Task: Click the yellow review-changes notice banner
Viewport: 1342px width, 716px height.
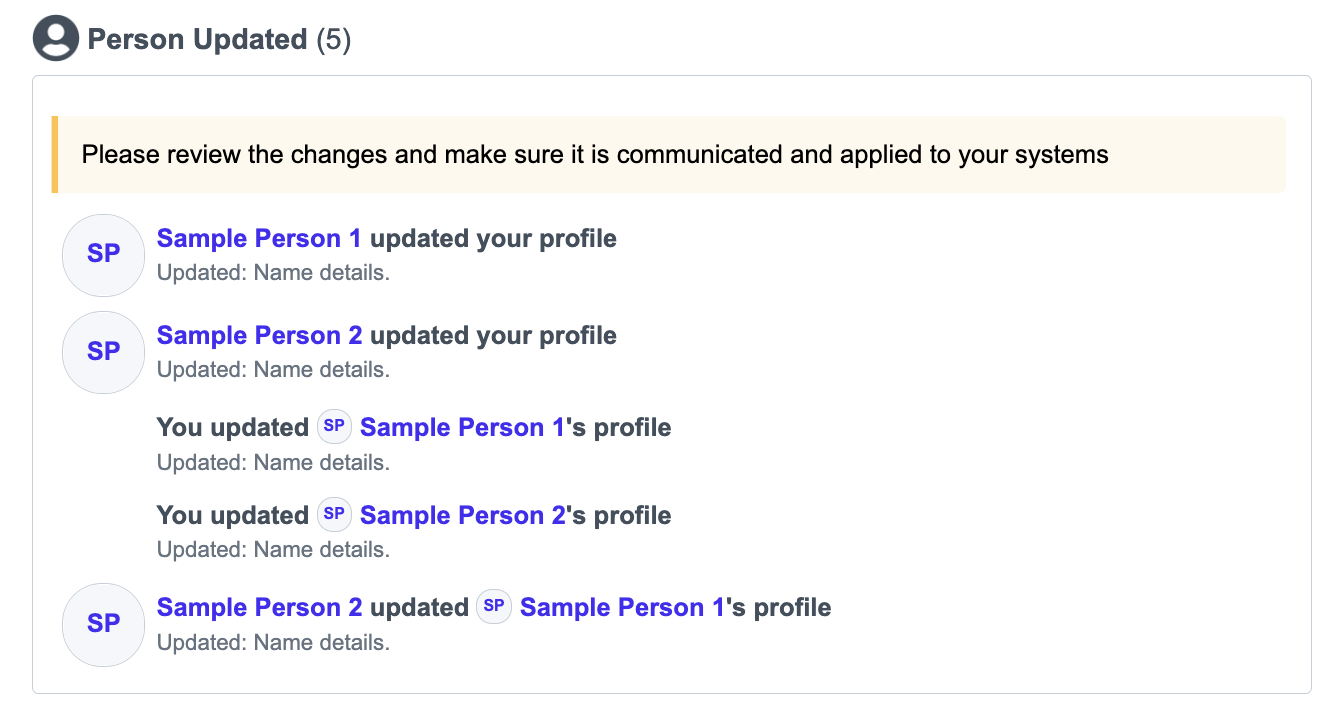Action: click(x=668, y=155)
